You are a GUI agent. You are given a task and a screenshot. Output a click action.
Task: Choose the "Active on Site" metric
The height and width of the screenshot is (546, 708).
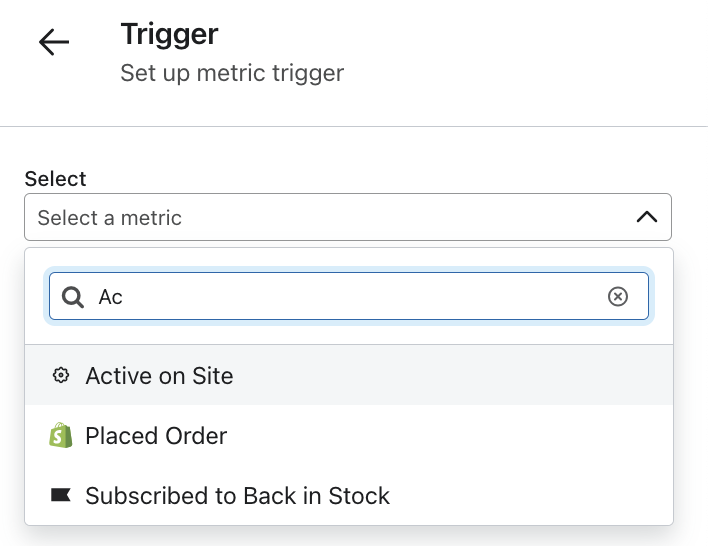[349, 376]
